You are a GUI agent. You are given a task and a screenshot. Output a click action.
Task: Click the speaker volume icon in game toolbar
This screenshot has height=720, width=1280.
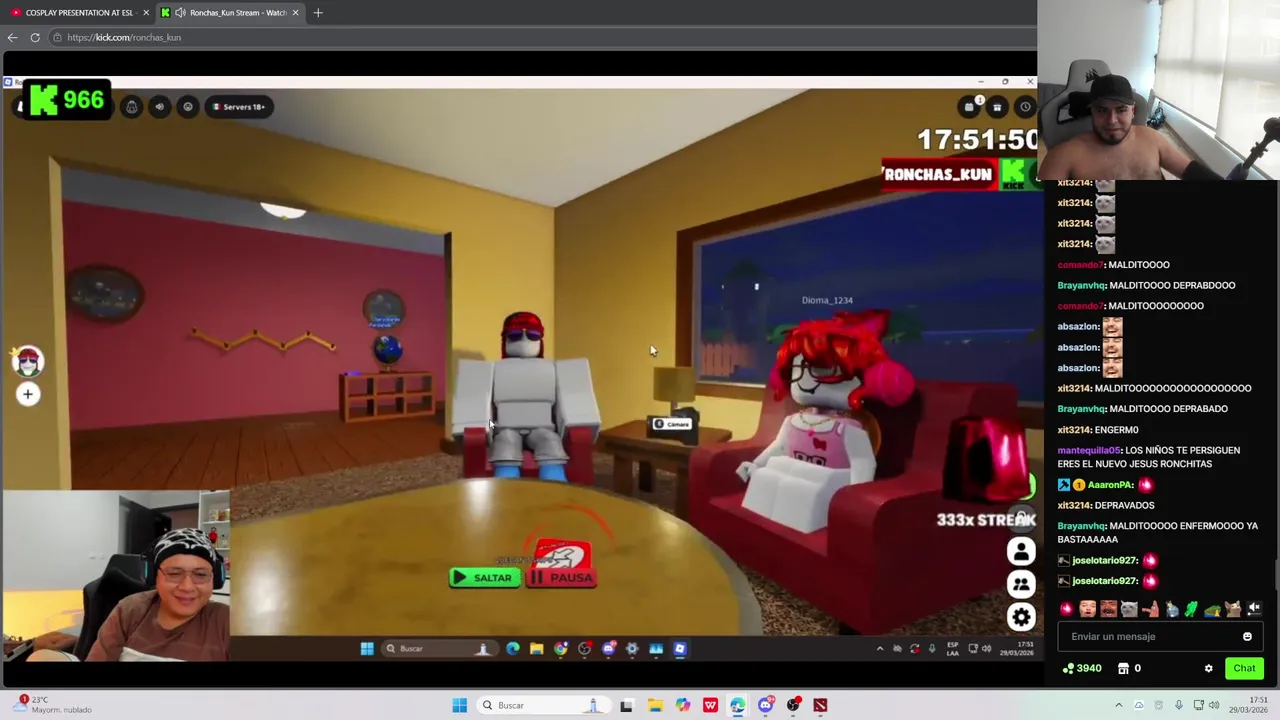(x=160, y=107)
